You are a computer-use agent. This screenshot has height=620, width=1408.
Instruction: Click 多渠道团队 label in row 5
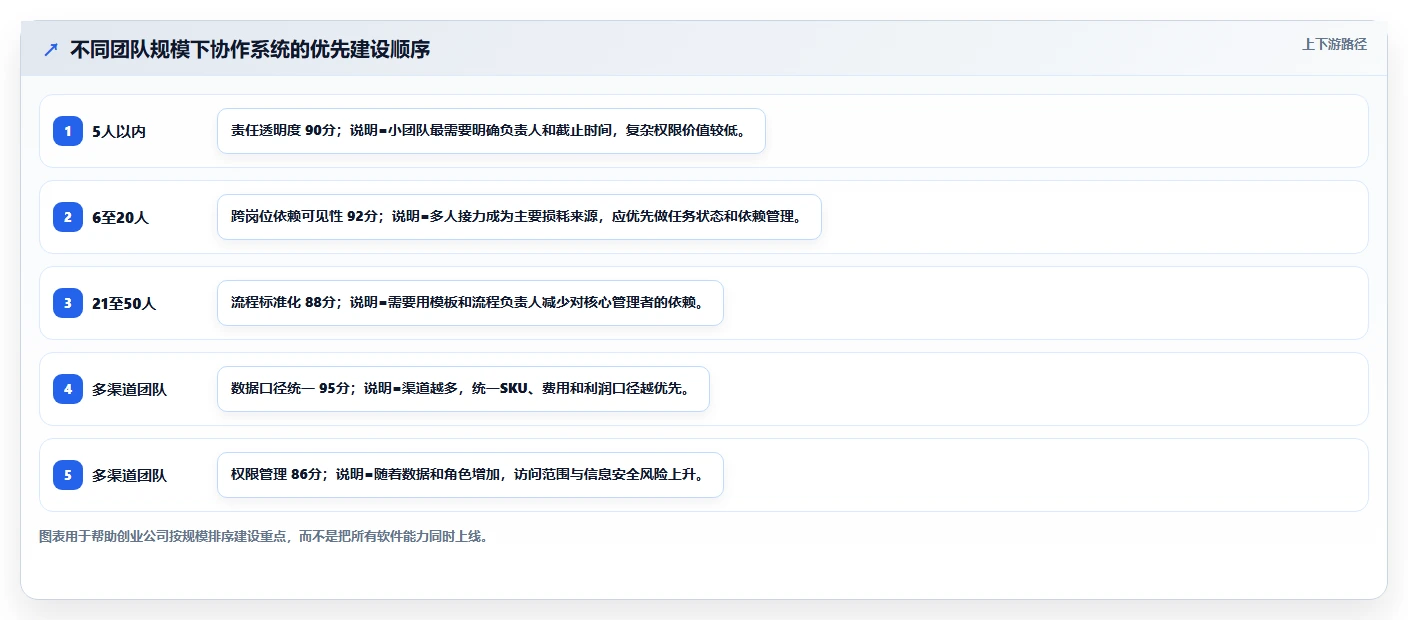pos(129,475)
